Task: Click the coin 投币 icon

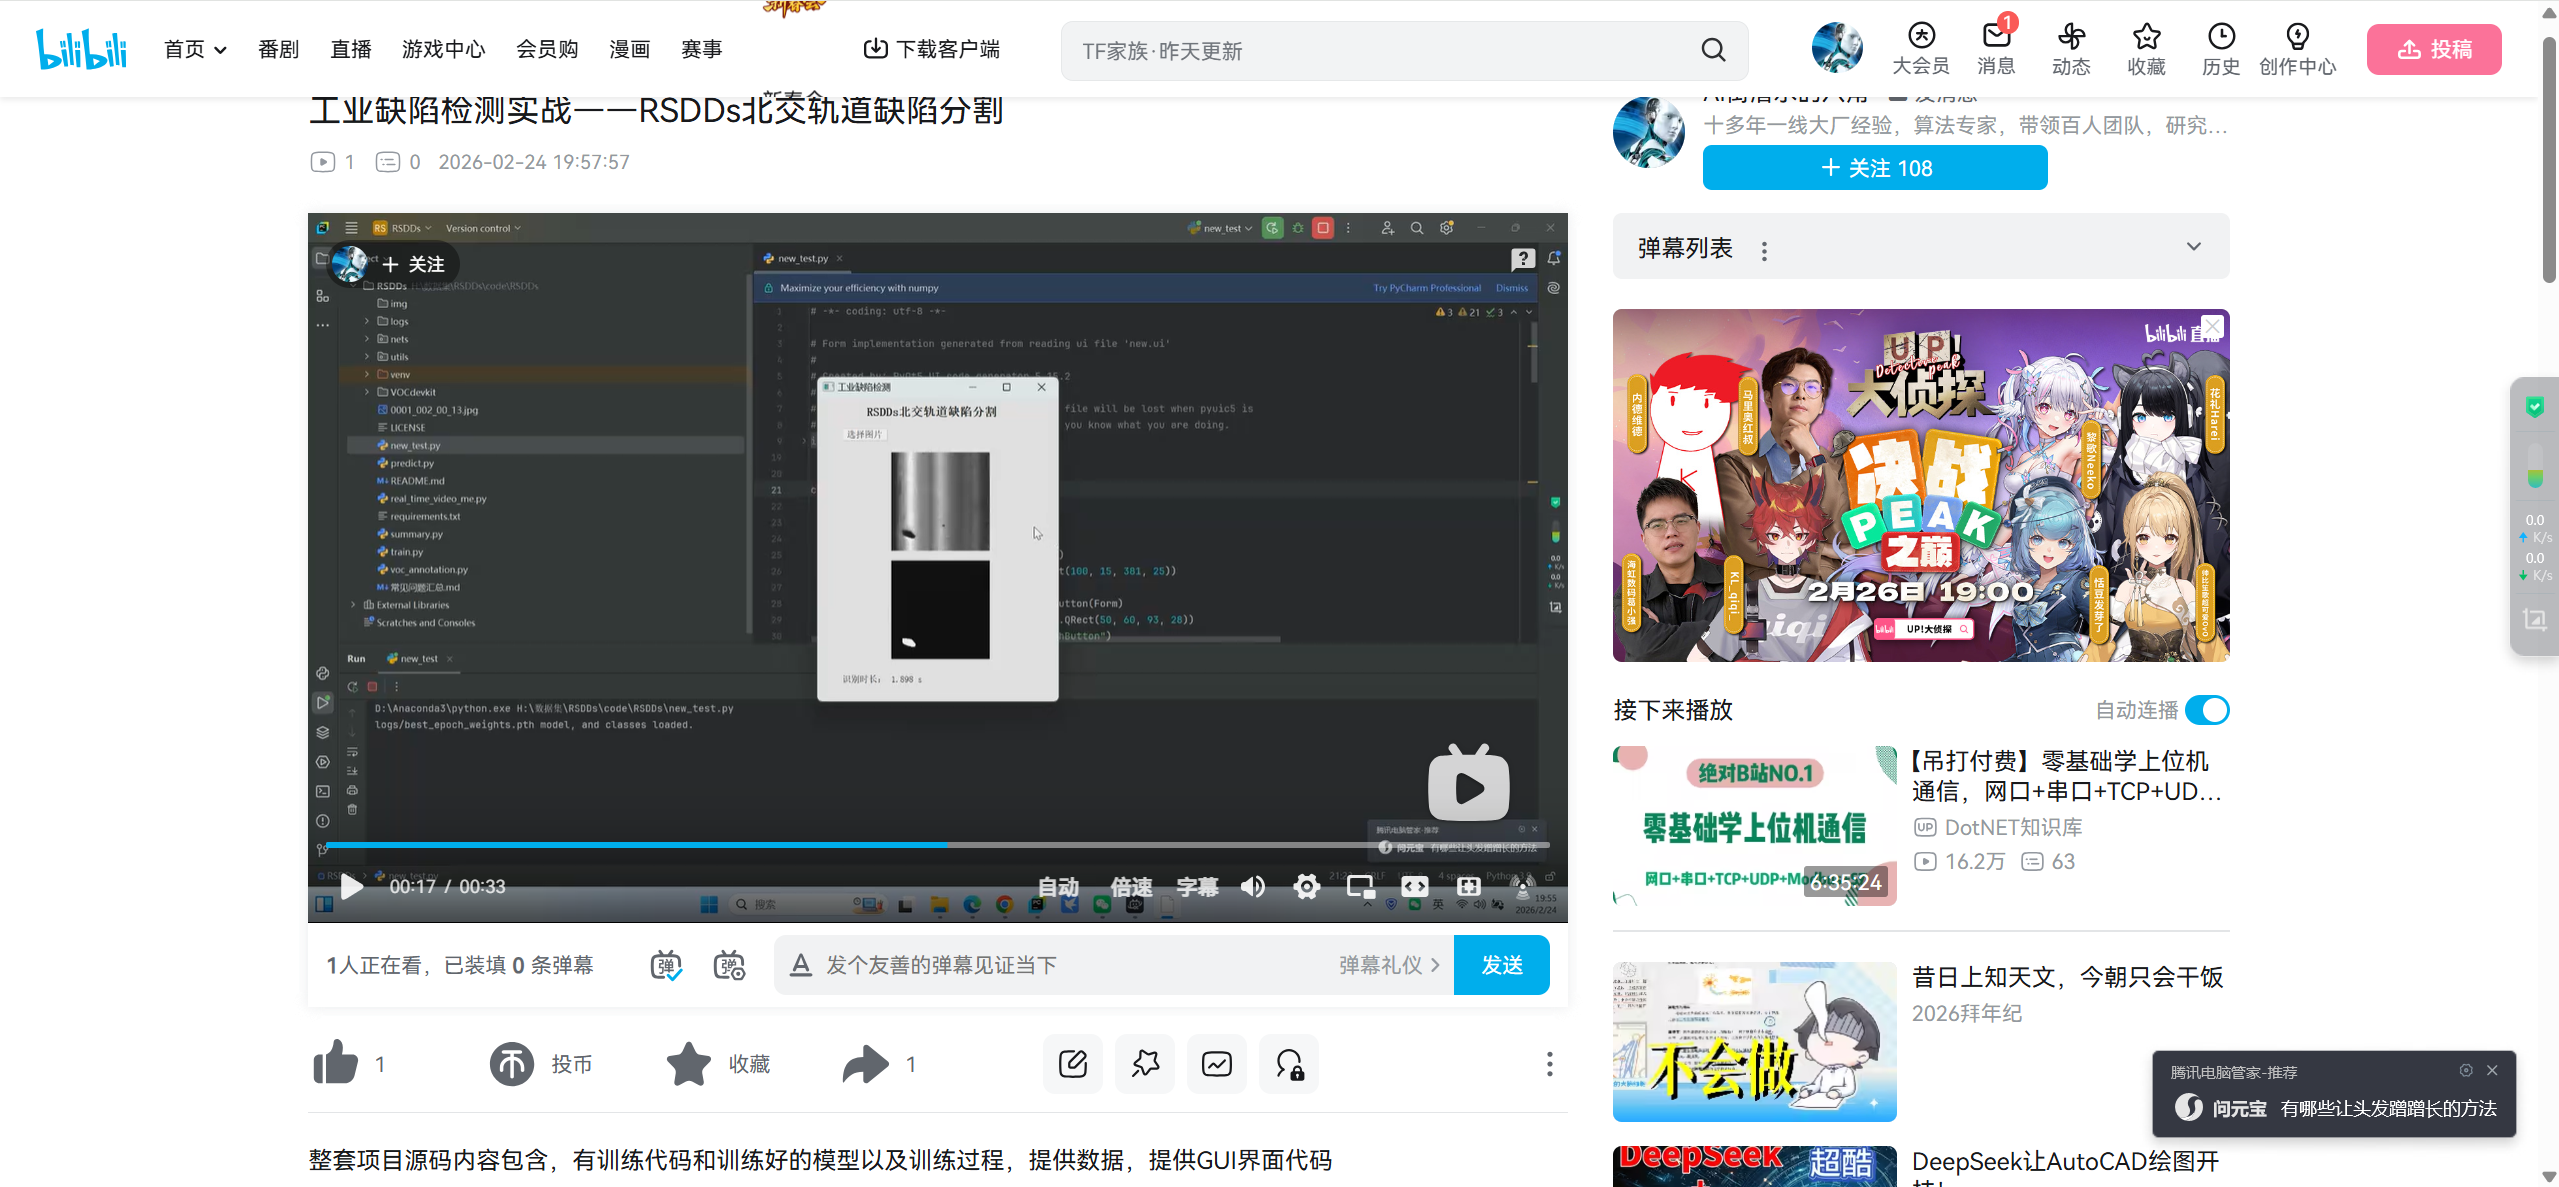Action: (x=512, y=1063)
